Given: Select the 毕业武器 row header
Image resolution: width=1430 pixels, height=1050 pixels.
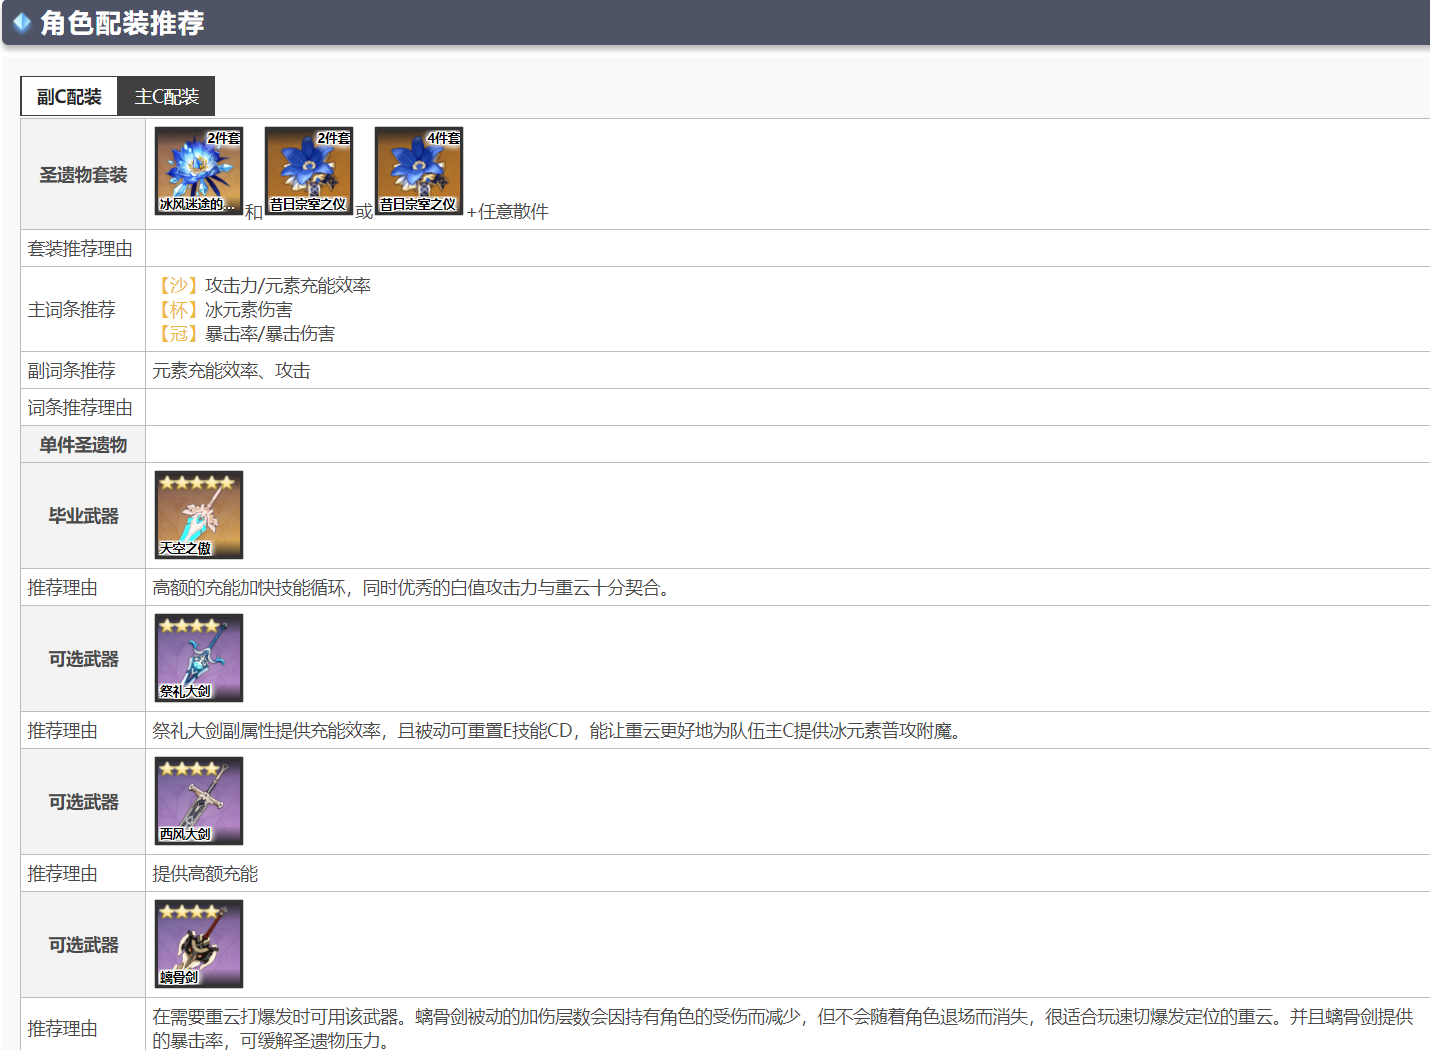Looking at the screenshot, I should point(83,516).
